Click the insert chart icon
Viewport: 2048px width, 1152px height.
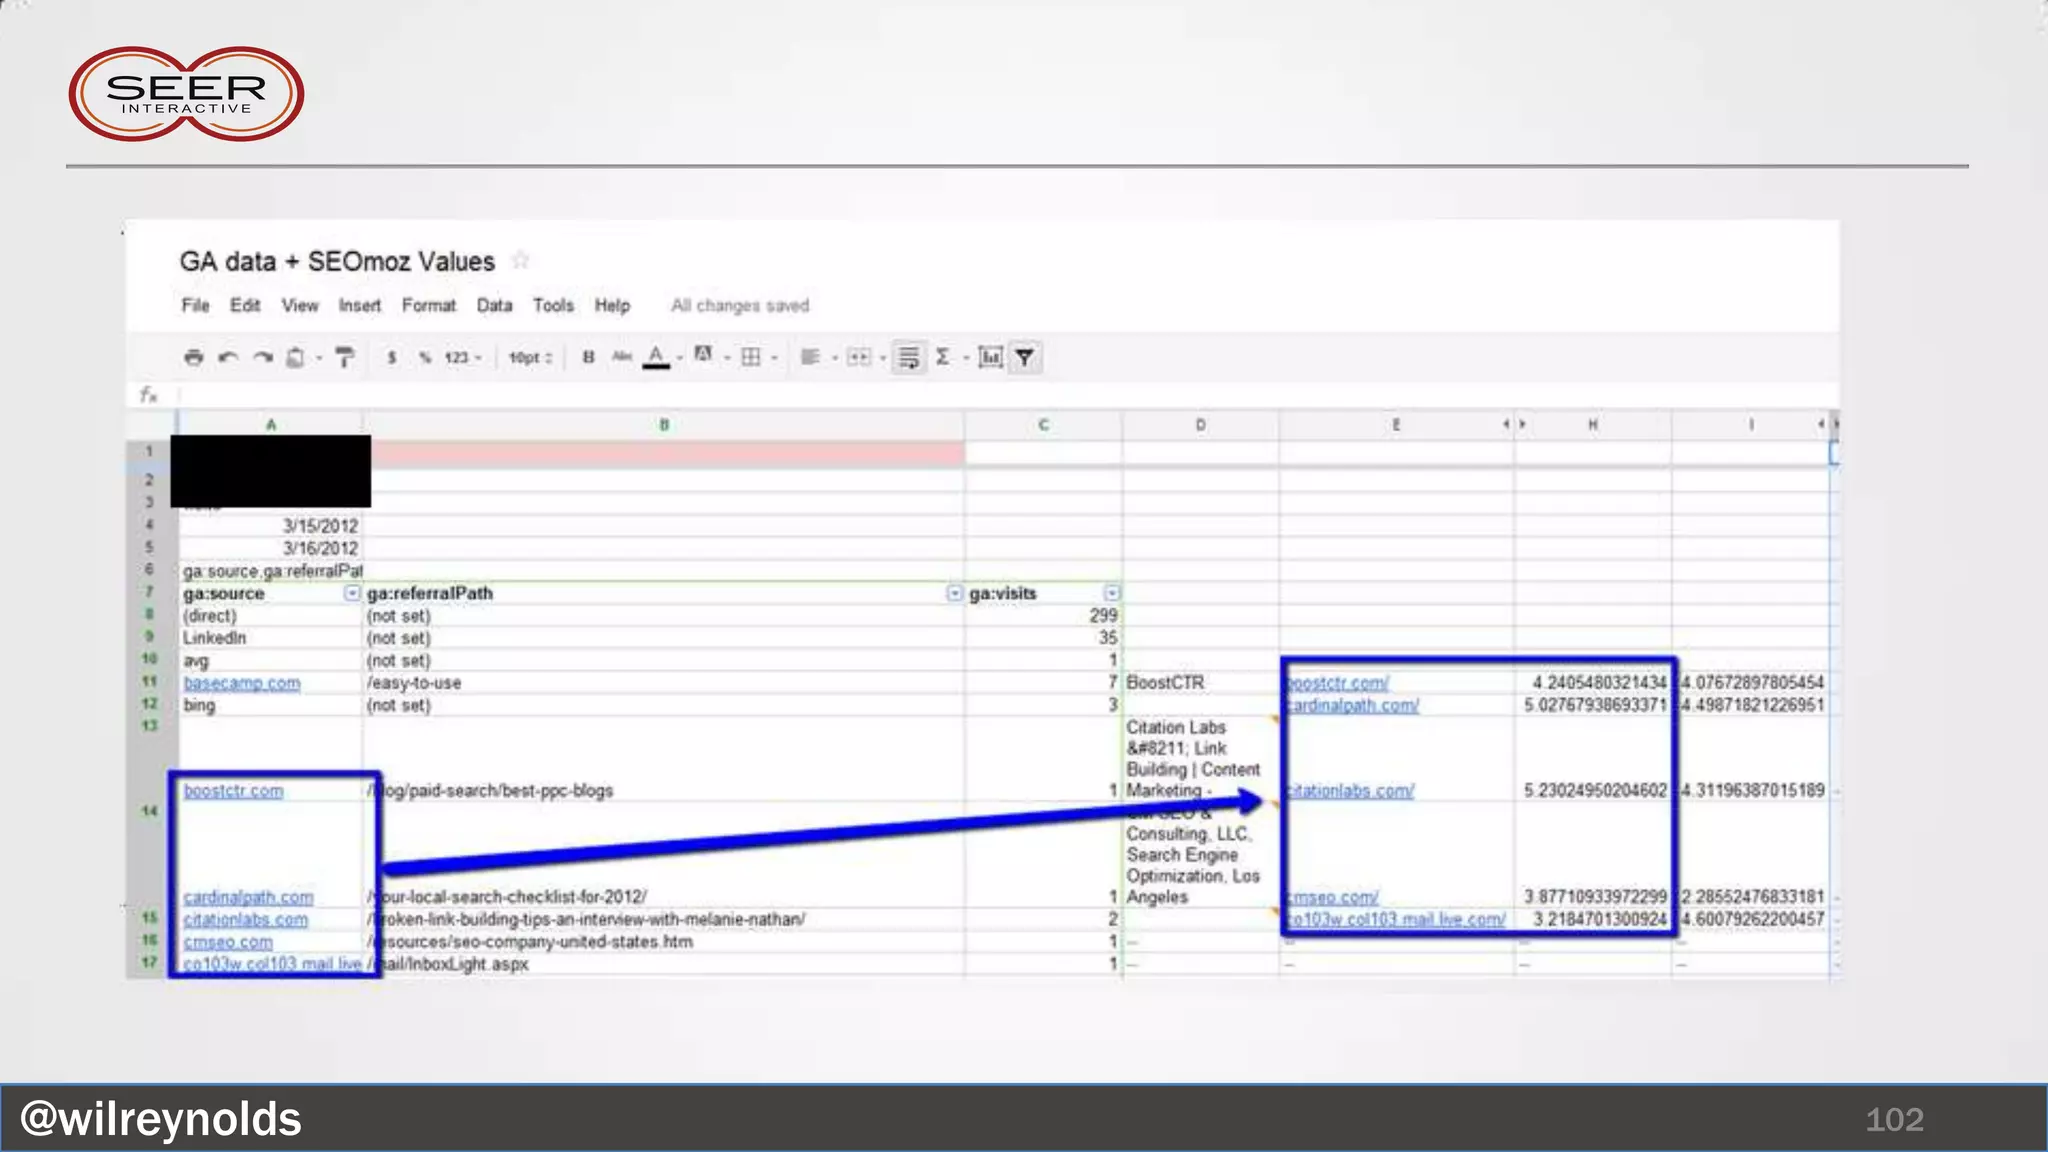990,357
